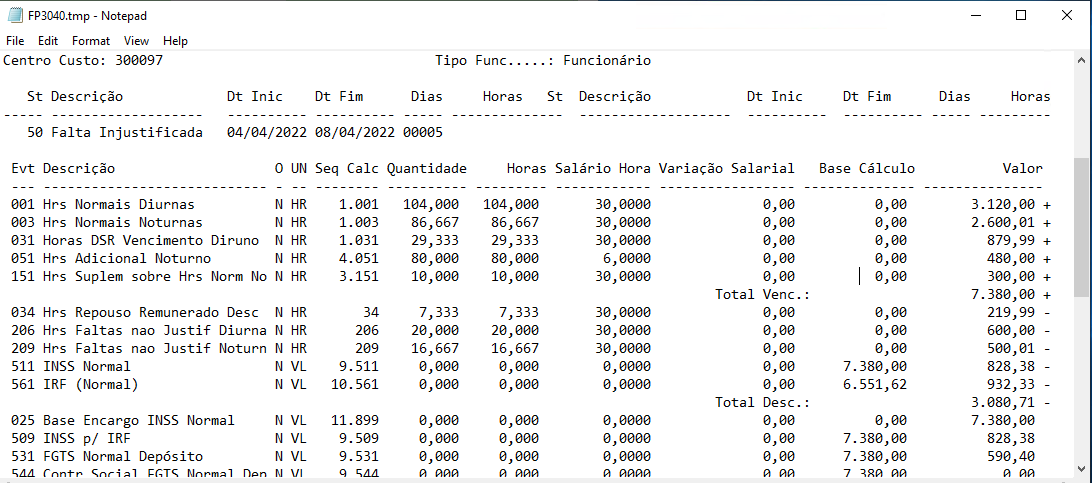Click 'Hrs Faltas nao Justif Diurna' text
Image resolution: width=1092 pixels, height=483 pixels.
pos(155,331)
